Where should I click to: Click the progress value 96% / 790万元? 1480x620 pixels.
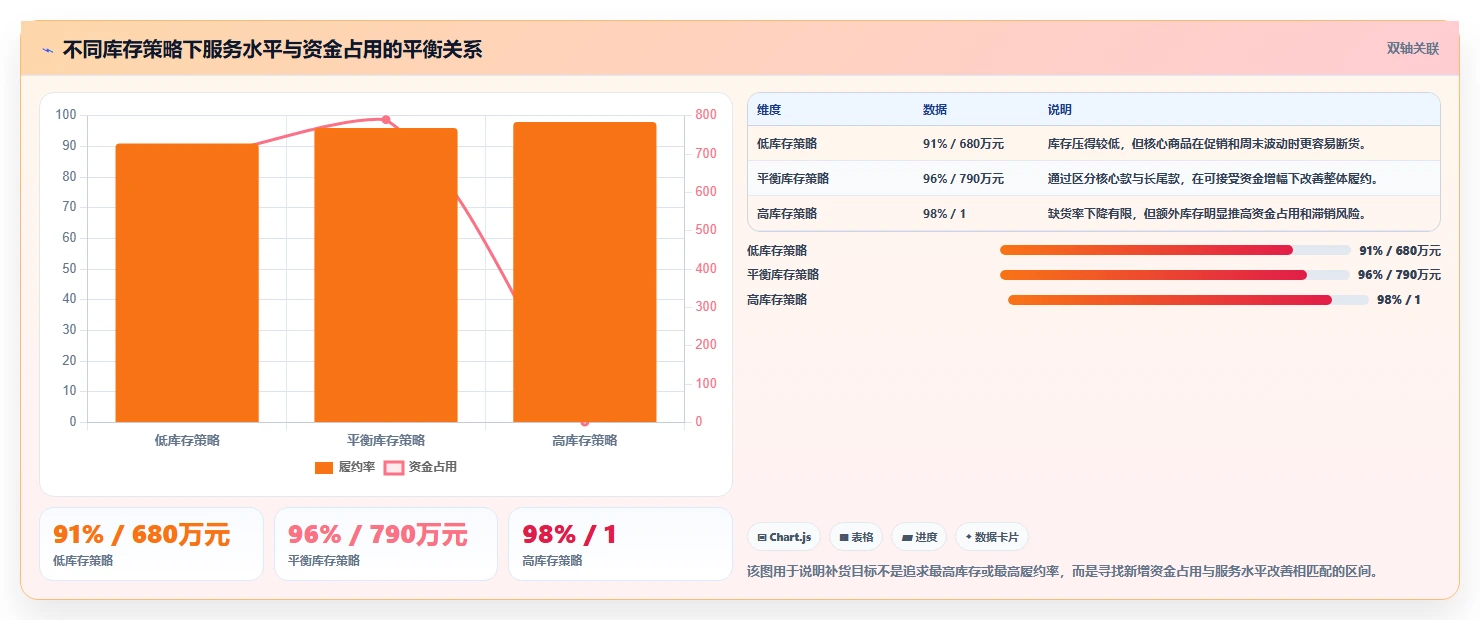[x=1400, y=274]
